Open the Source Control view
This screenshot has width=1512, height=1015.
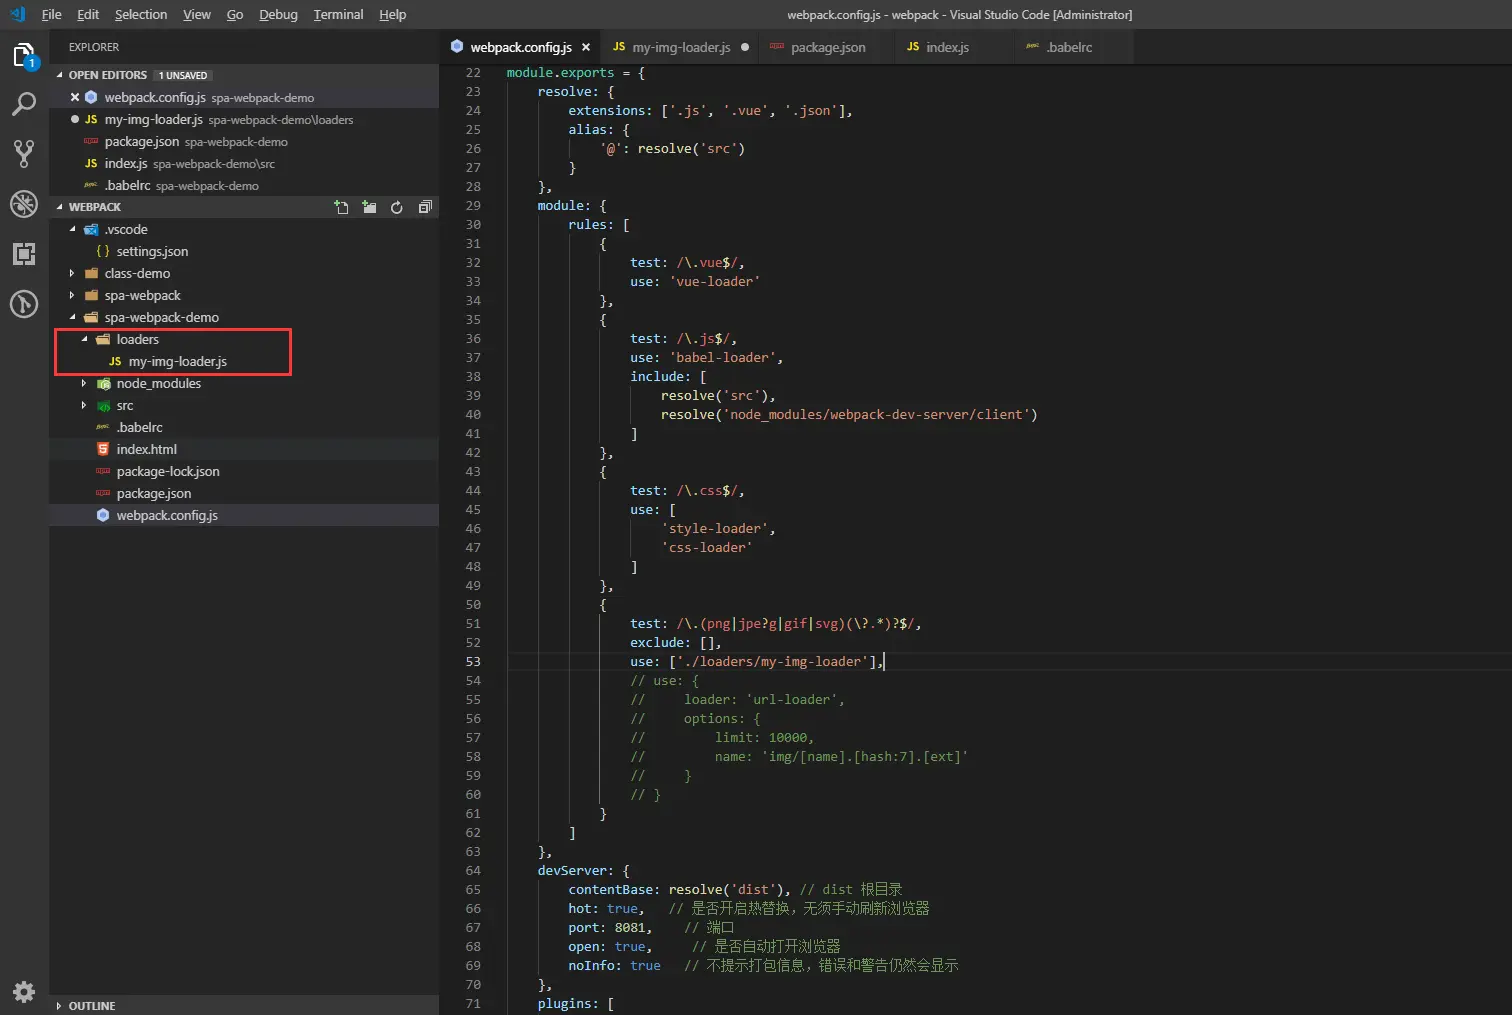click(24, 153)
